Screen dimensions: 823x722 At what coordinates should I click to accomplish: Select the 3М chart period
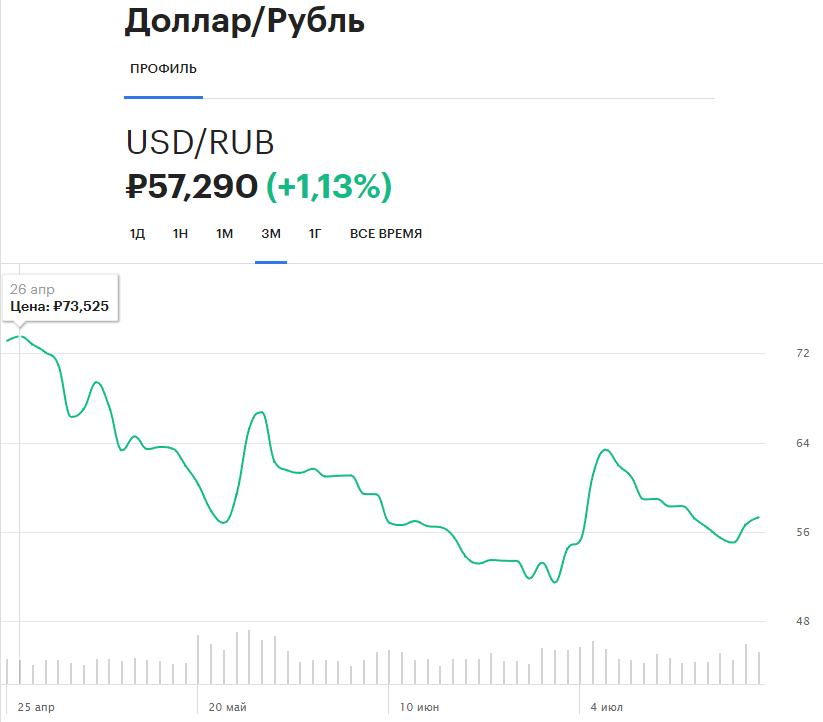(271, 234)
